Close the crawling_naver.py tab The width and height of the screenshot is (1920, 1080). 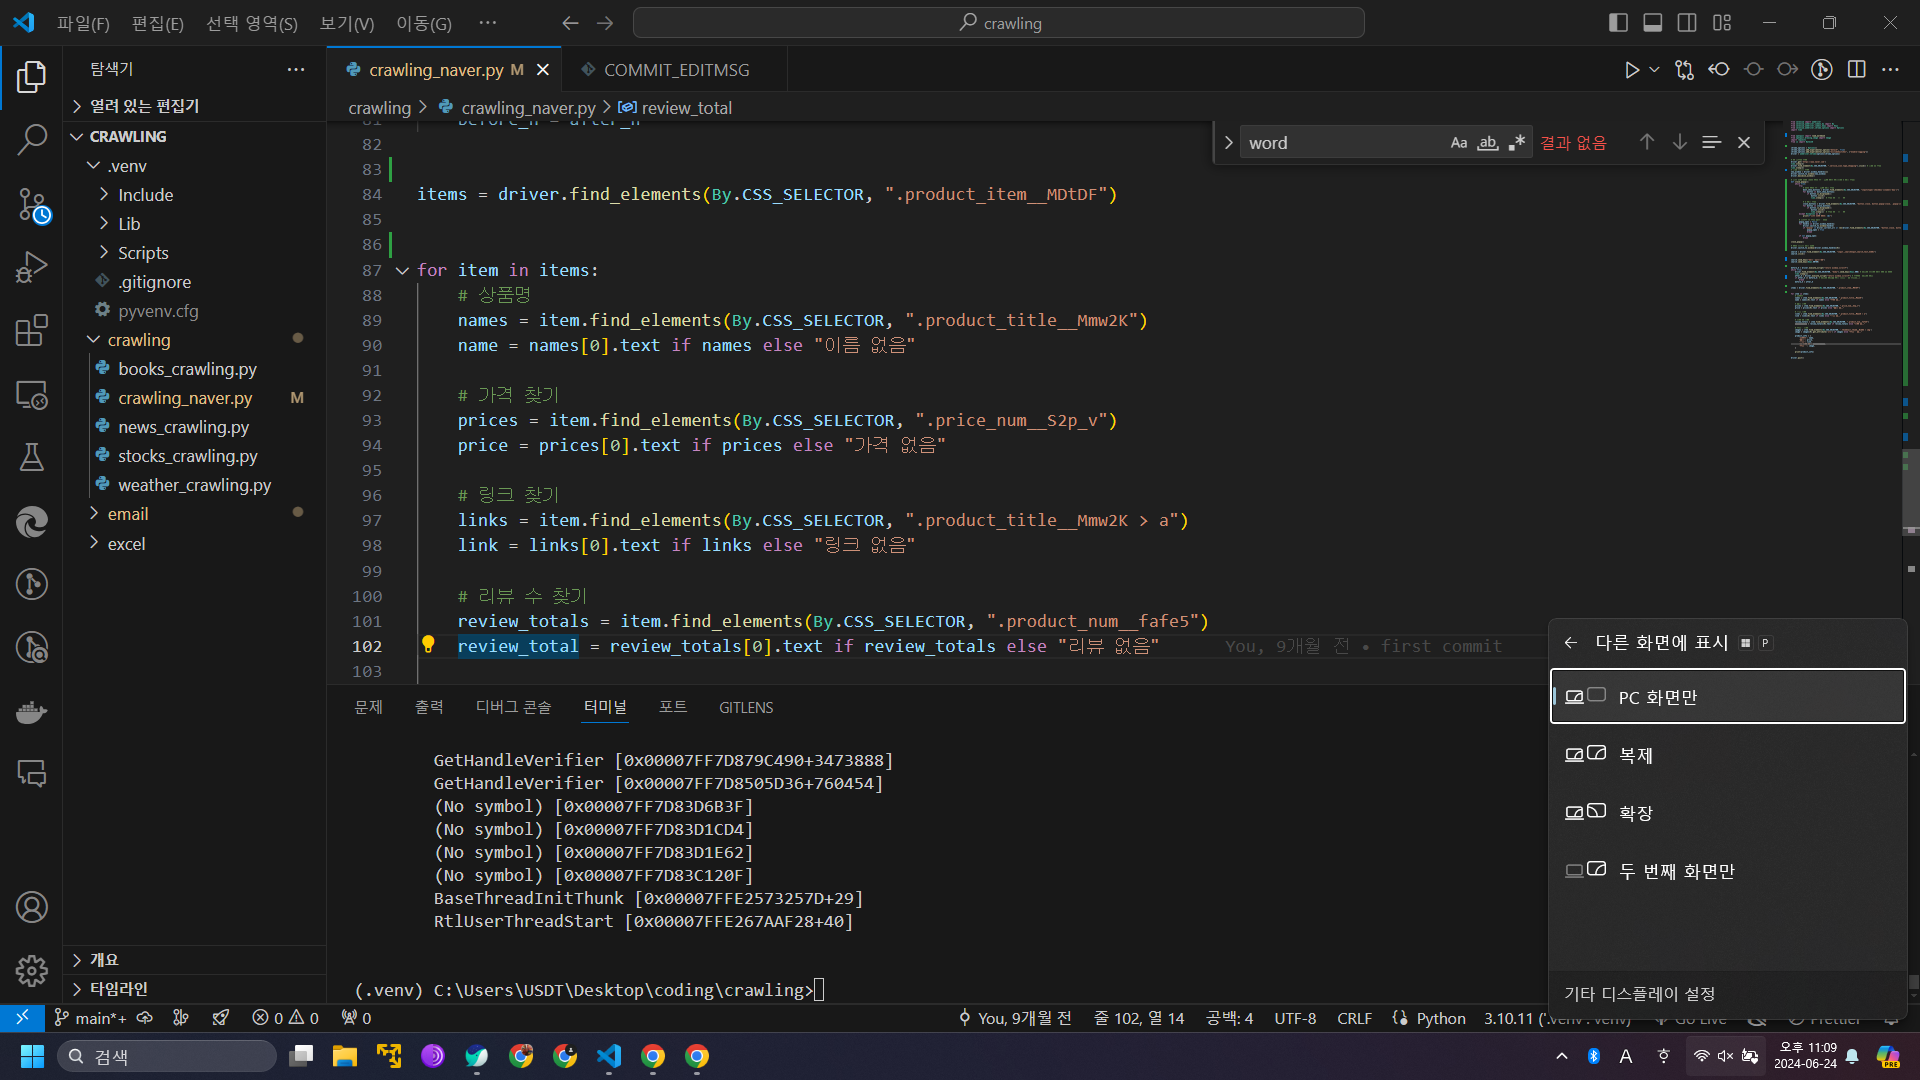click(x=543, y=70)
